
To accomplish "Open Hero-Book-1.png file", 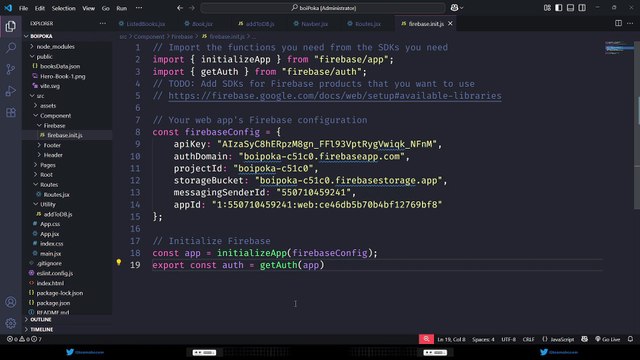I will pyautogui.click(x=62, y=76).
